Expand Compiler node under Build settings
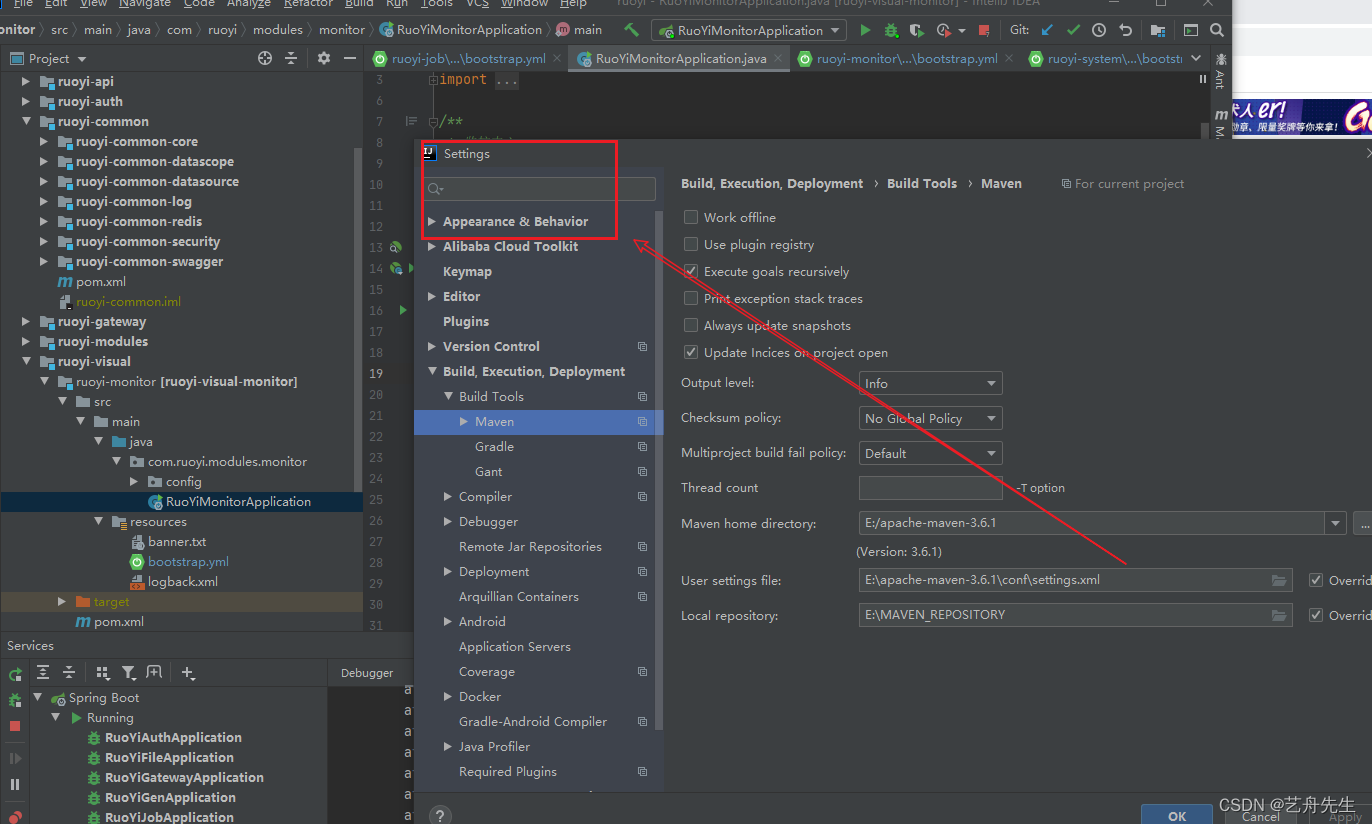 [x=448, y=496]
